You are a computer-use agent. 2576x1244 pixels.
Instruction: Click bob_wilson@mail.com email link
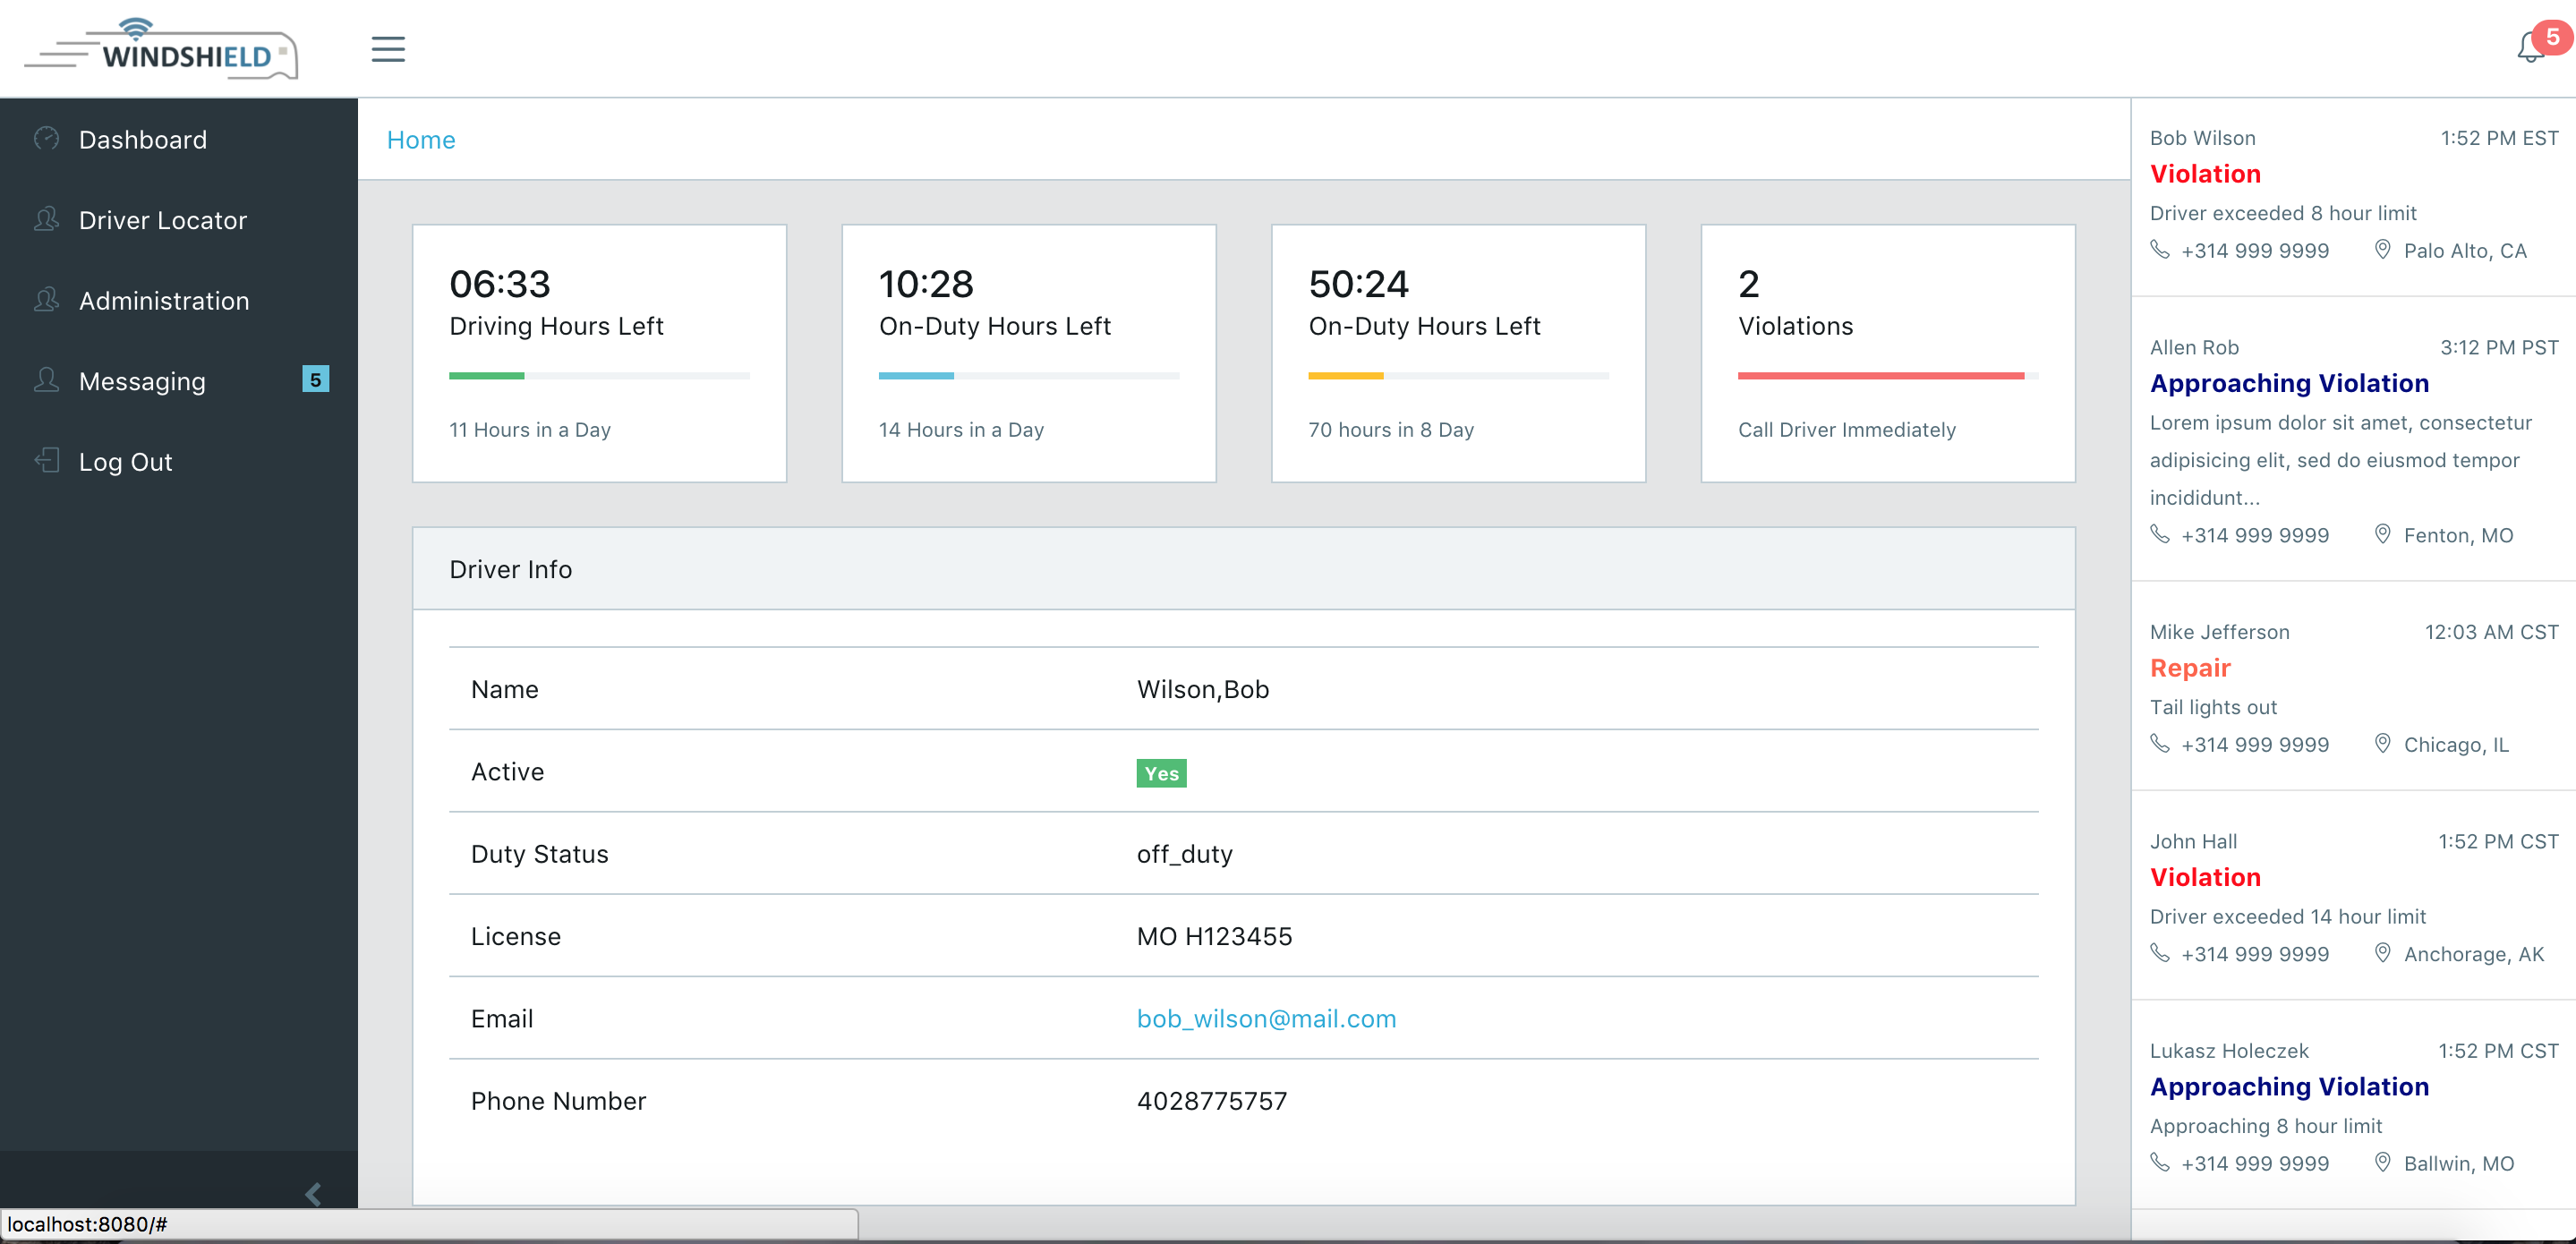click(x=1266, y=1018)
